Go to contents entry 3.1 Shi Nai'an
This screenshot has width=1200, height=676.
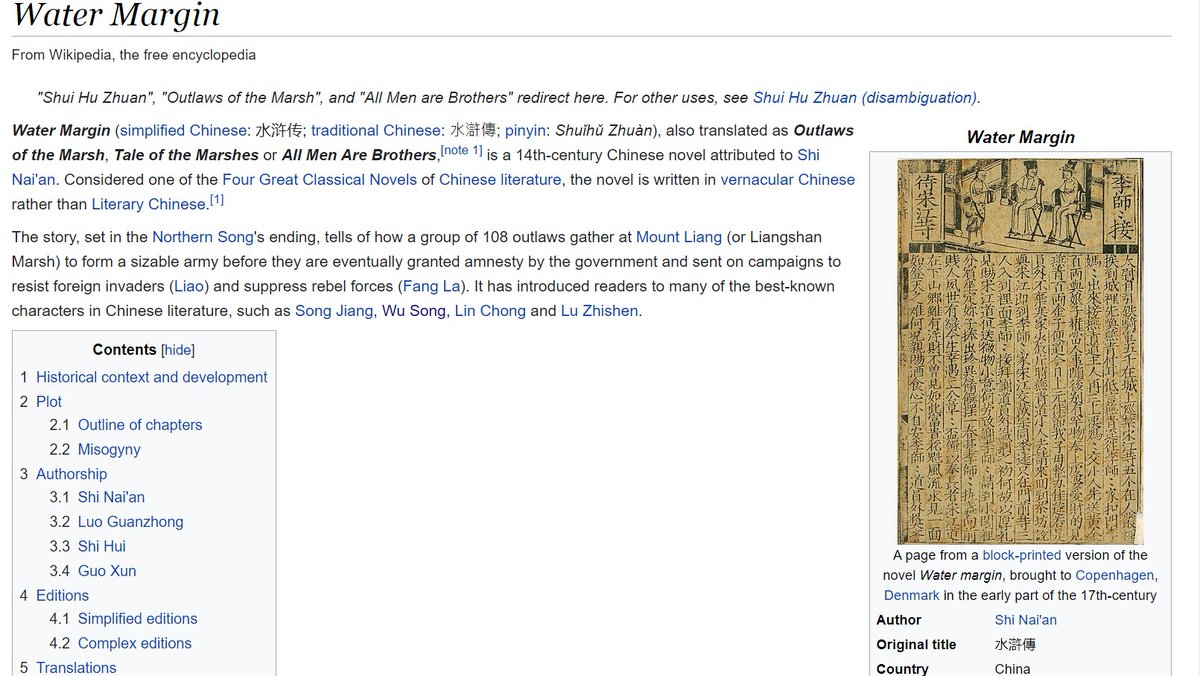click(111, 497)
